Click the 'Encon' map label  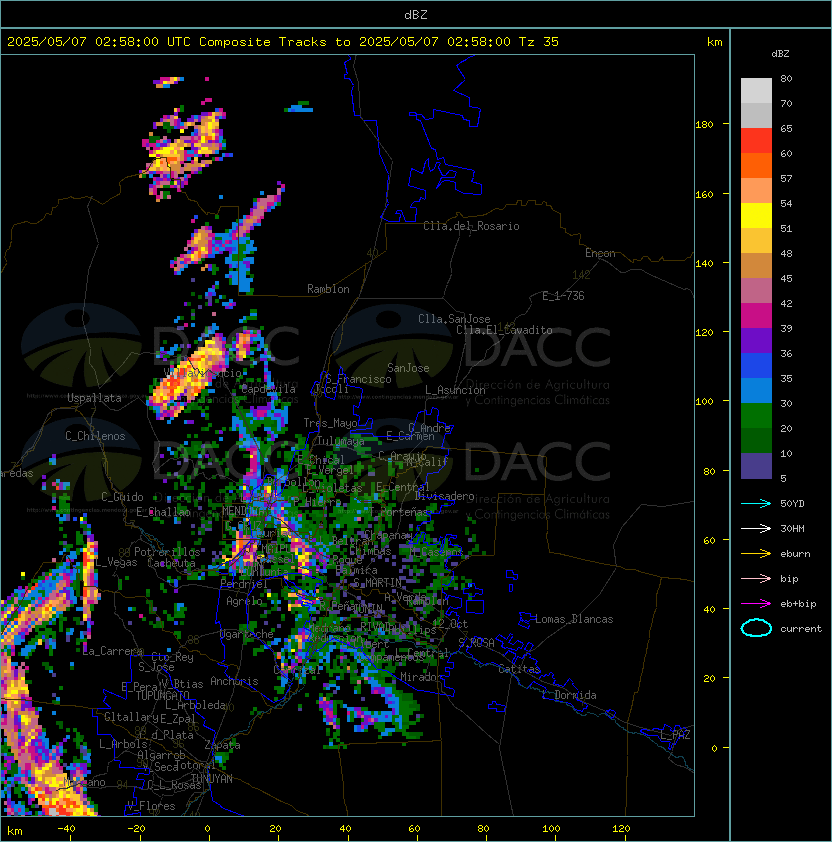coord(600,253)
